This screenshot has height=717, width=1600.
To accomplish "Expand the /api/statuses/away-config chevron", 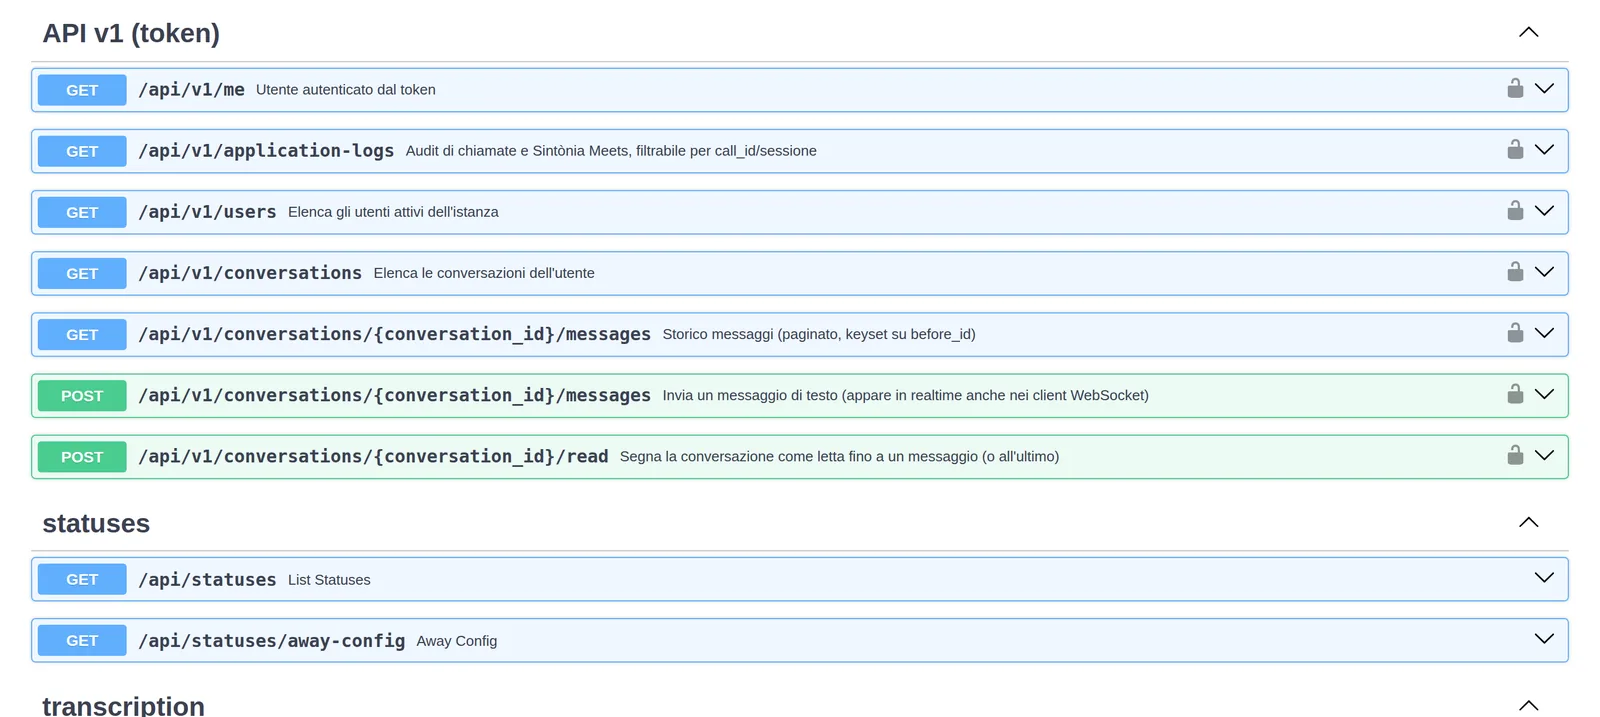I will [x=1544, y=638].
